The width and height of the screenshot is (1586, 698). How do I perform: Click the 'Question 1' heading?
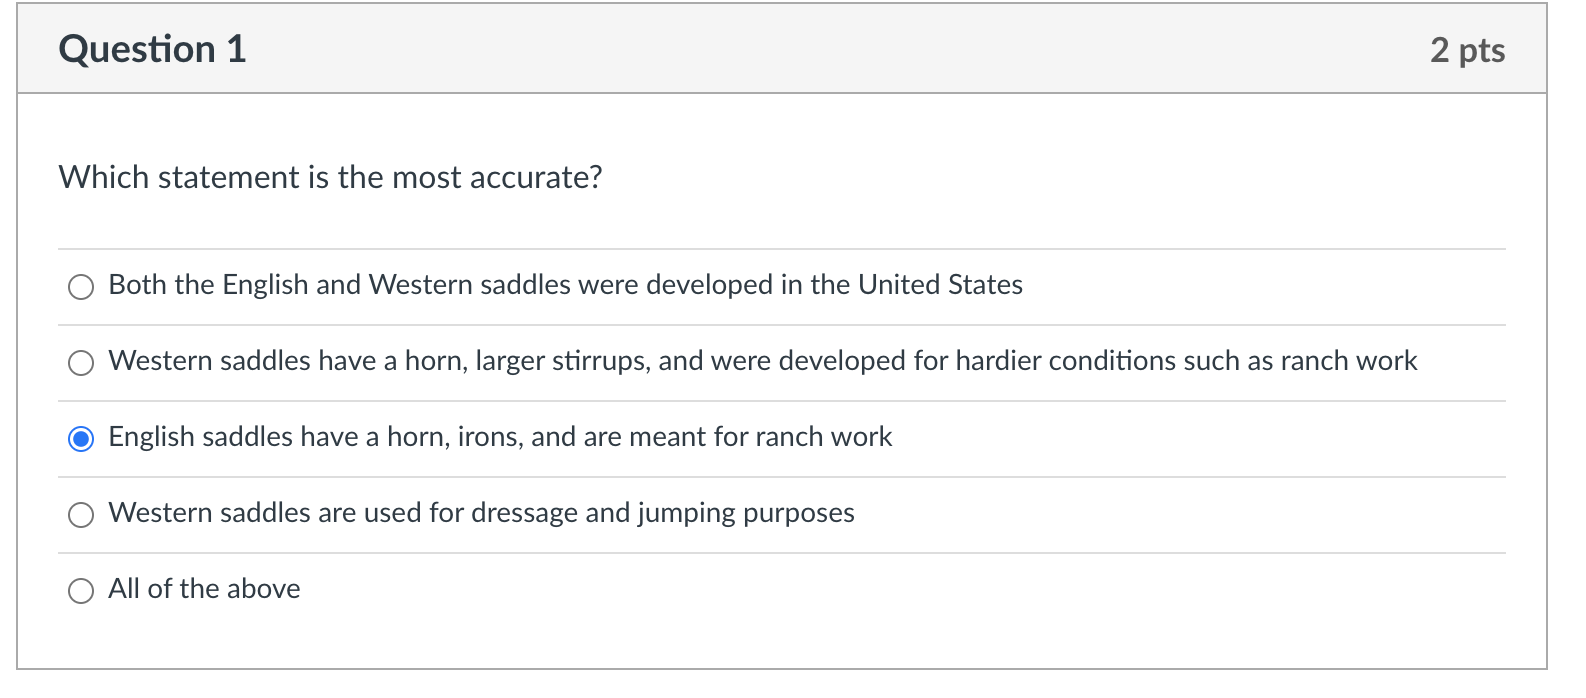152,49
